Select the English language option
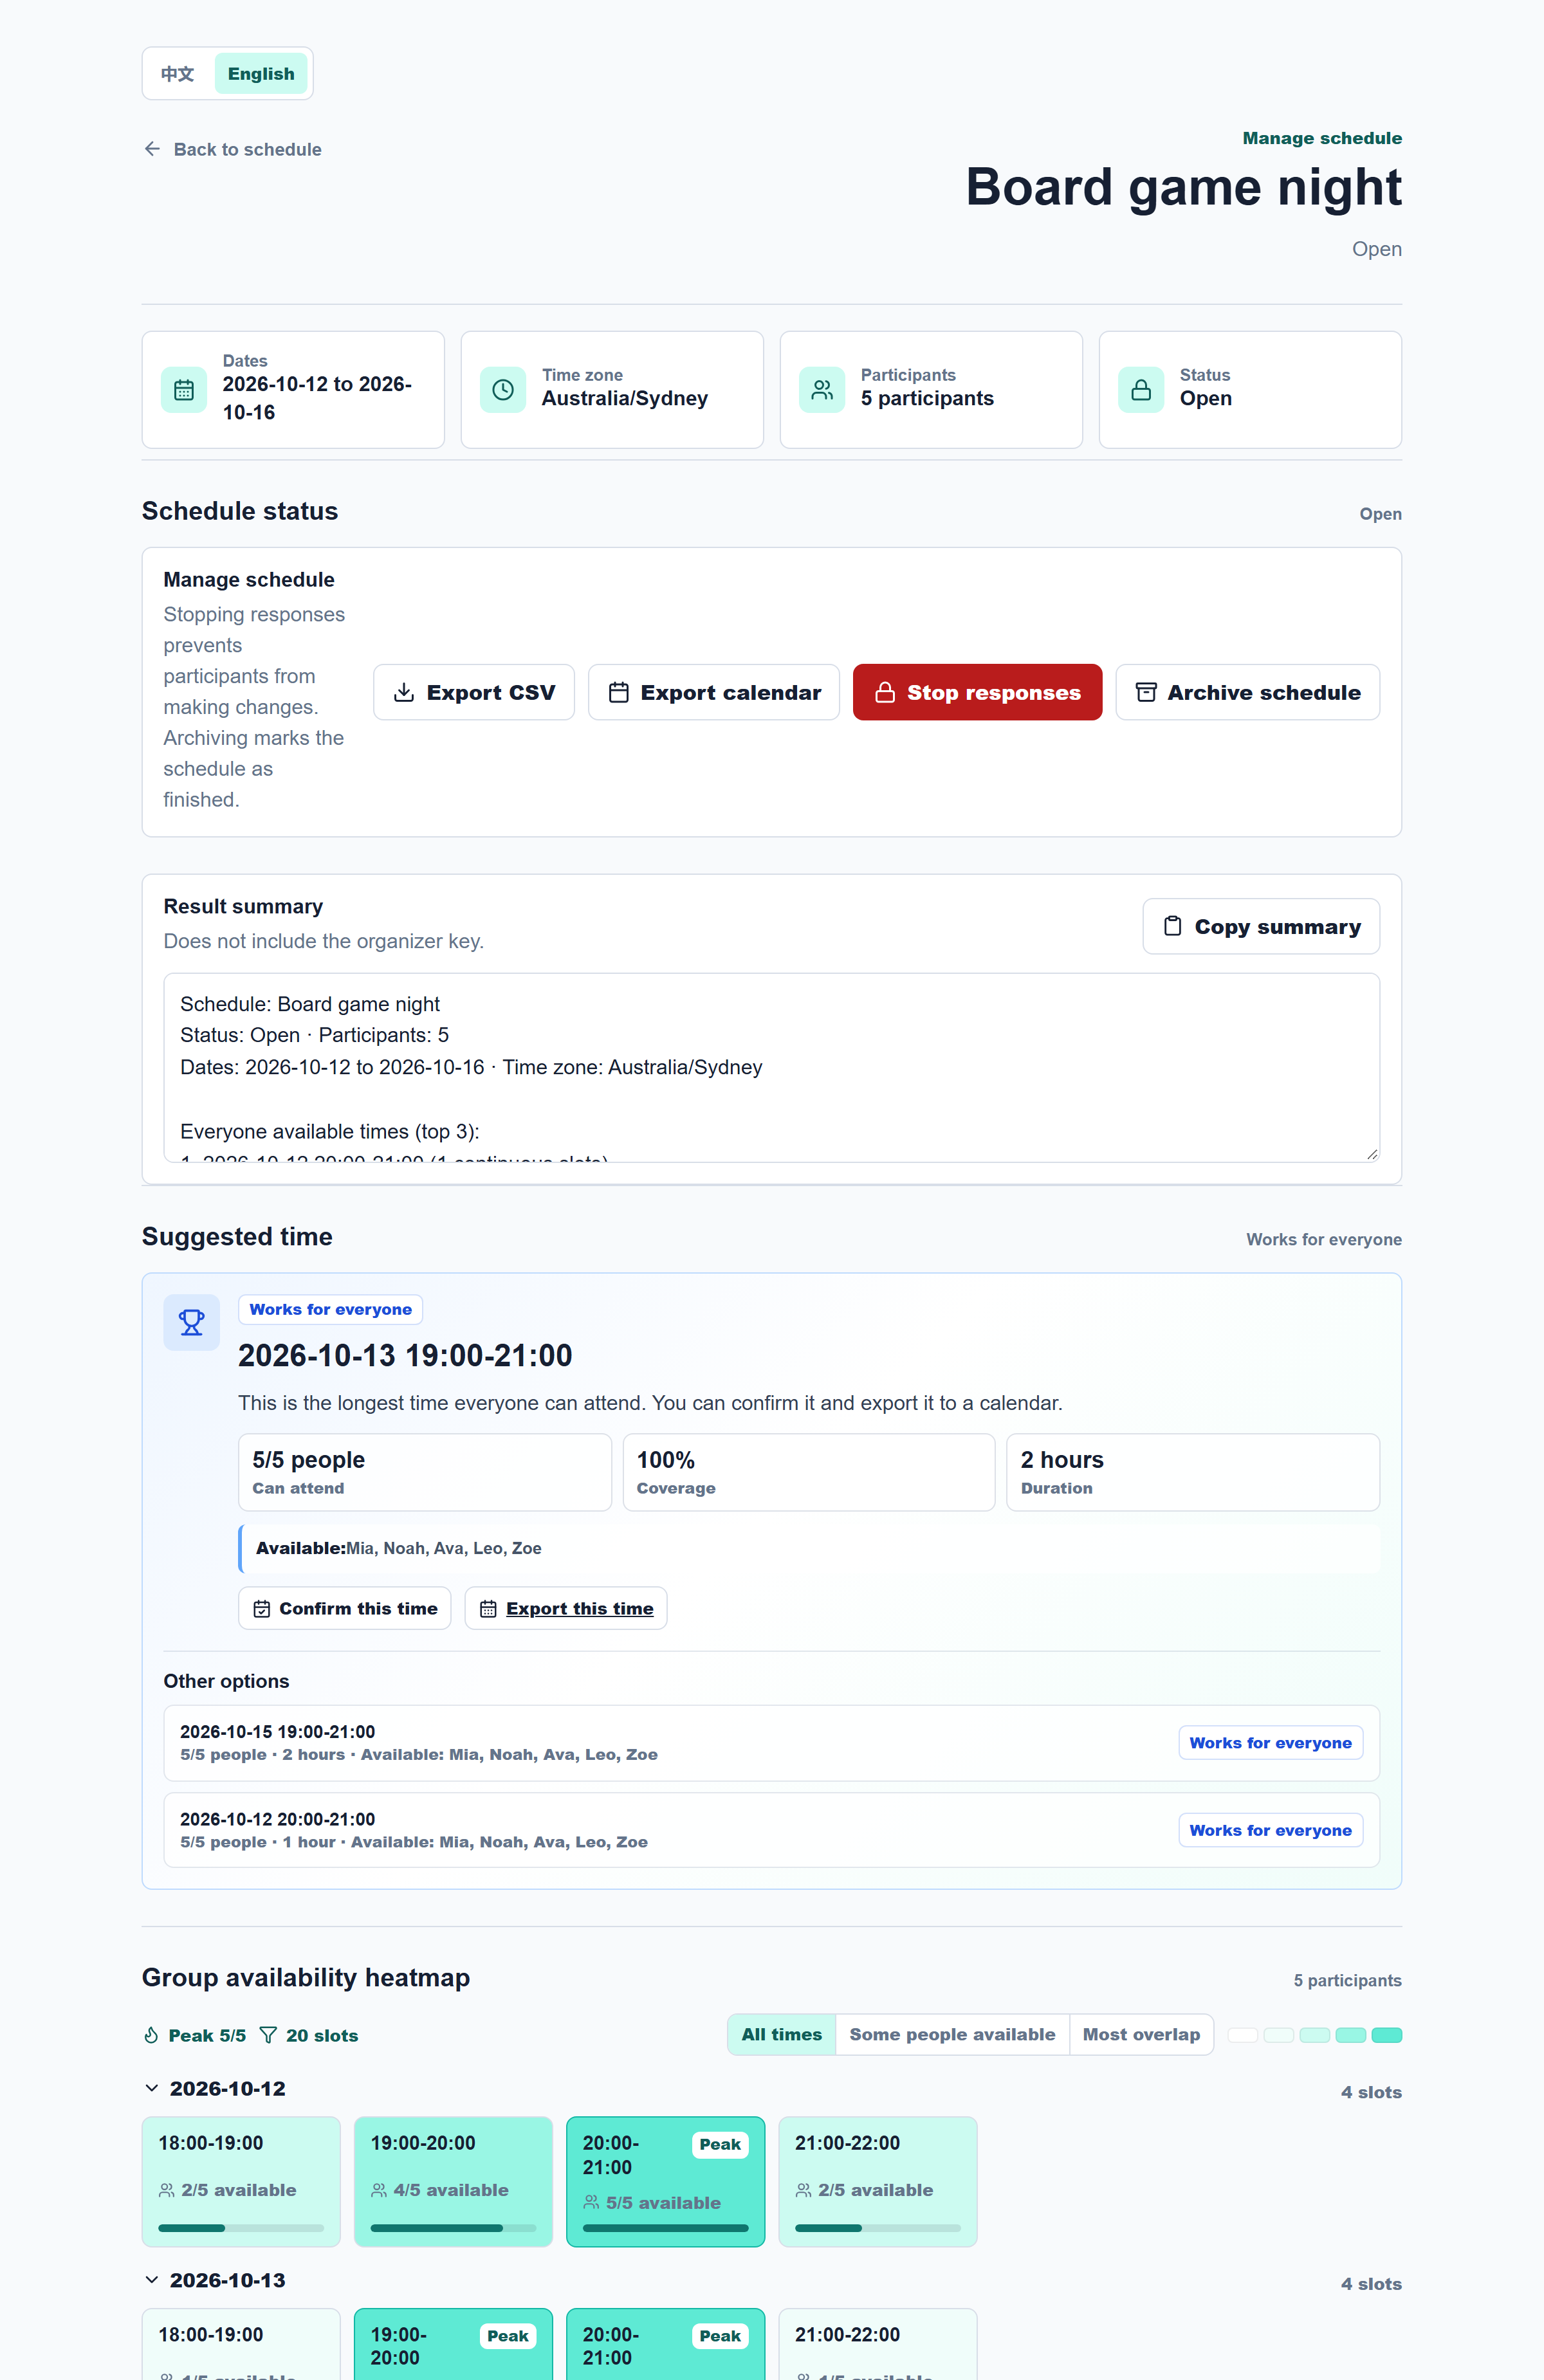 (261, 74)
